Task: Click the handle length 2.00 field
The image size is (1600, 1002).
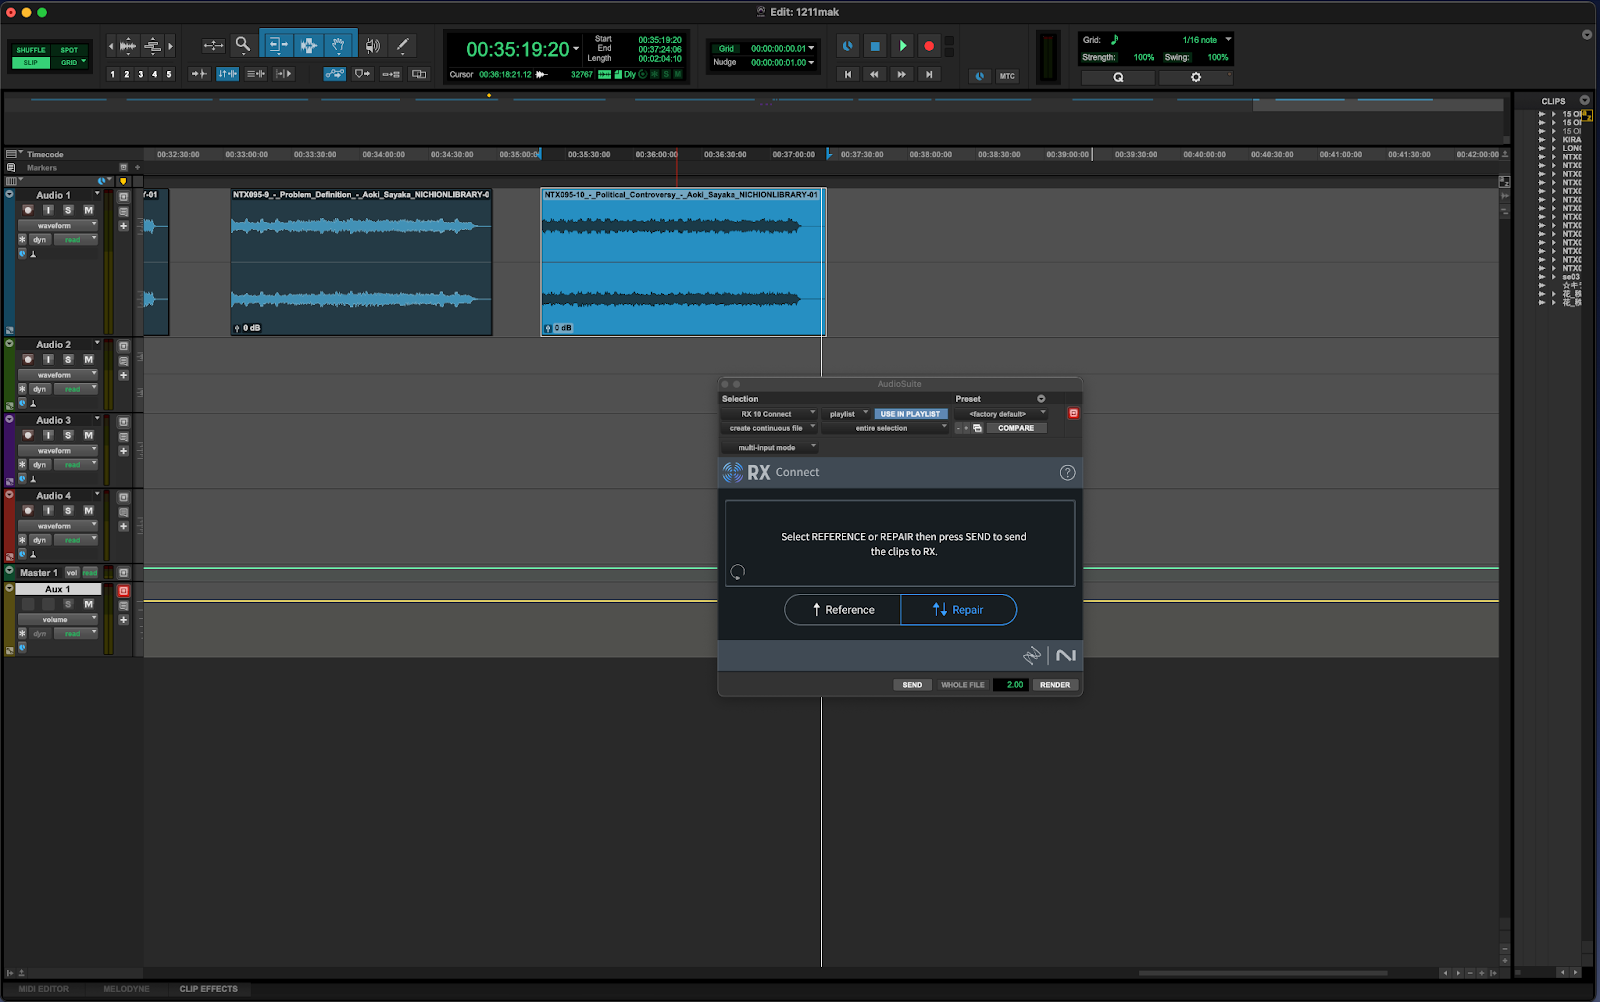Action: tap(1012, 685)
